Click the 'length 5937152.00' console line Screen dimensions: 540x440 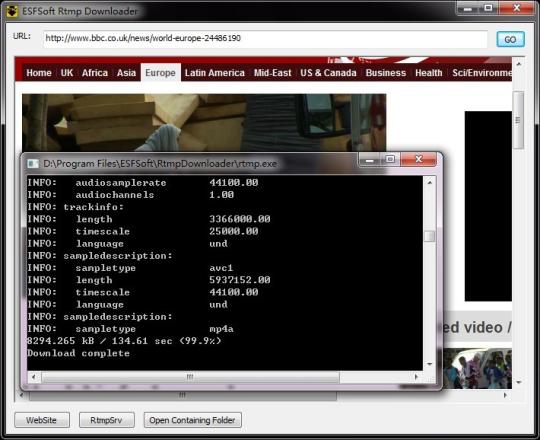149,280
